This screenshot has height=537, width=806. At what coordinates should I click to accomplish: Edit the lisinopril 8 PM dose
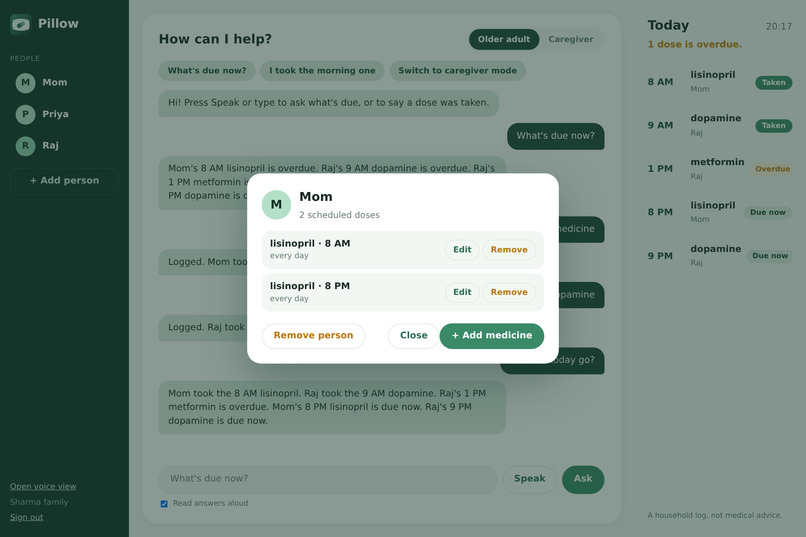(462, 292)
